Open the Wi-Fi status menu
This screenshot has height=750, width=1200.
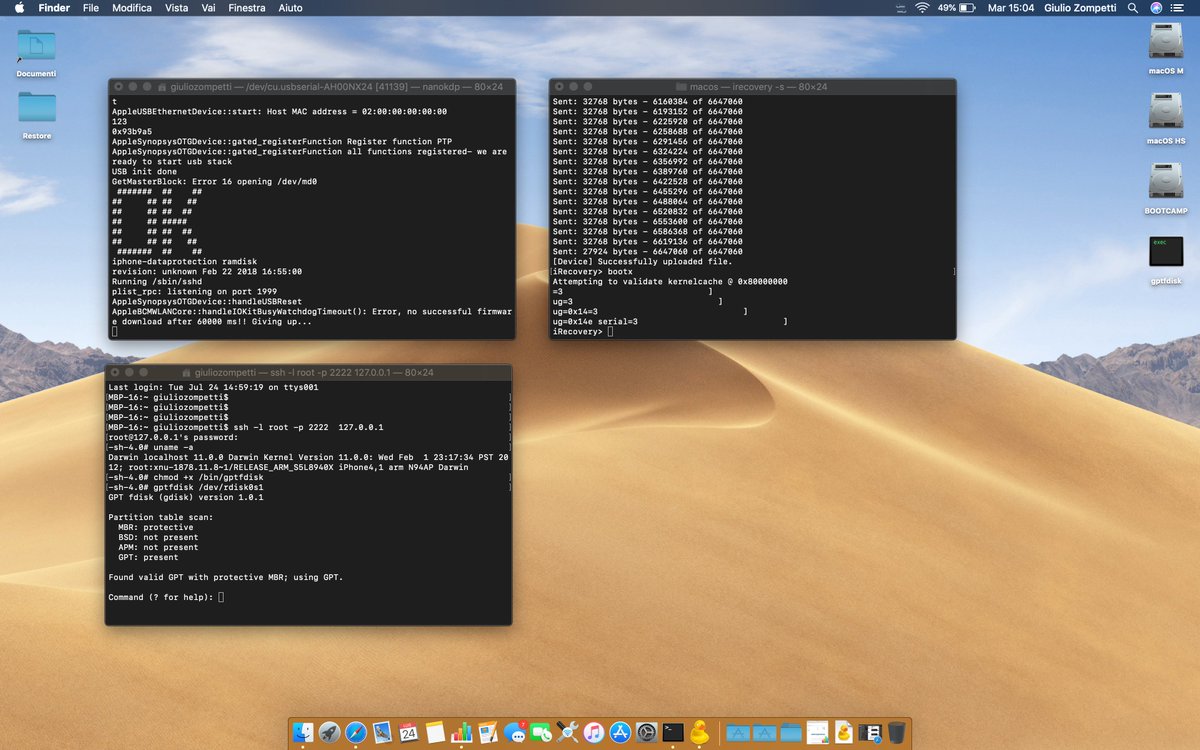[x=921, y=7]
